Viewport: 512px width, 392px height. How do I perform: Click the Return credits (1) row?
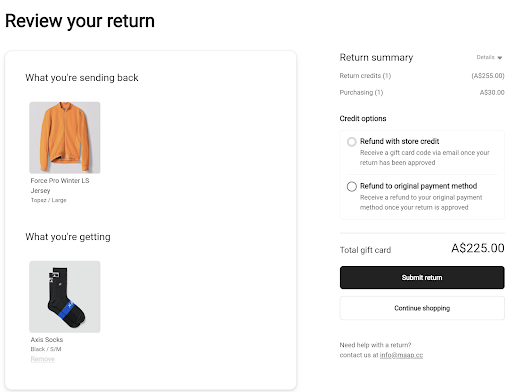[422, 76]
